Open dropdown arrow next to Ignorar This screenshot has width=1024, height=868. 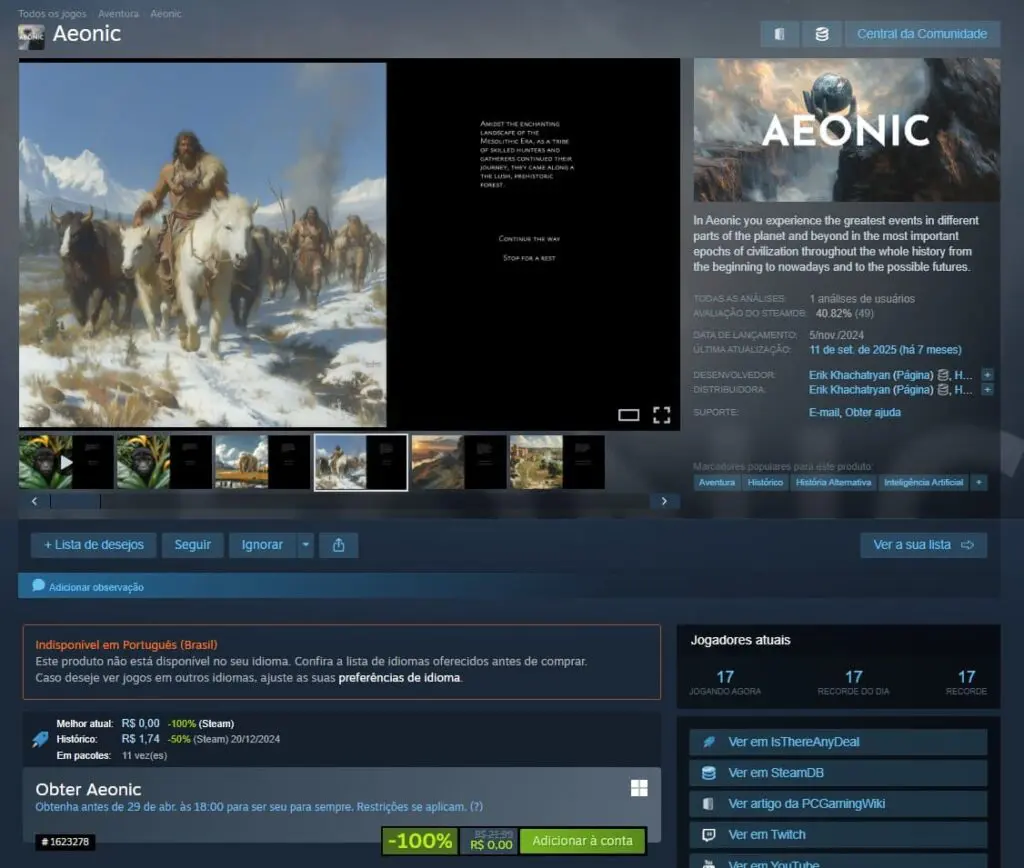coord(305,545)
